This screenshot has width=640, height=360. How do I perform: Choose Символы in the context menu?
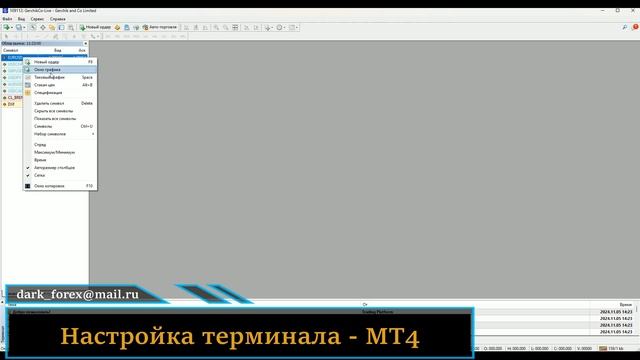60,127
